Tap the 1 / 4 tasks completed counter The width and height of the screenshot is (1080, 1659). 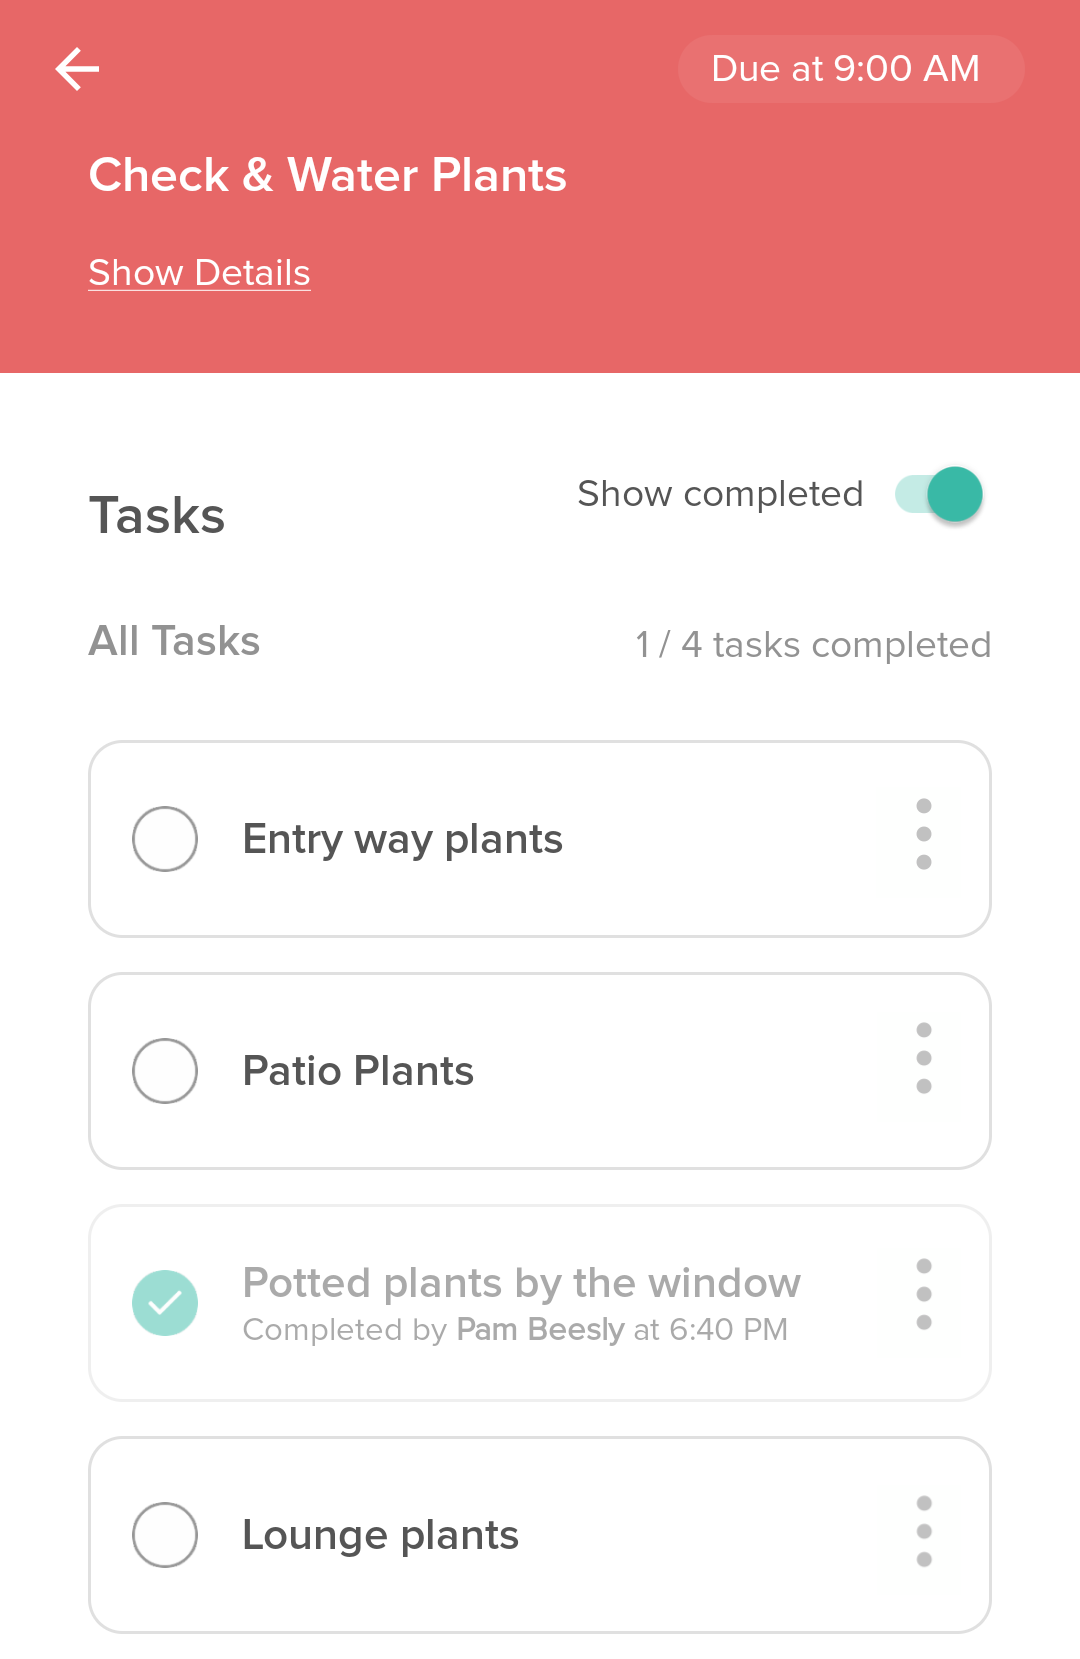click(x=813, y=645)
